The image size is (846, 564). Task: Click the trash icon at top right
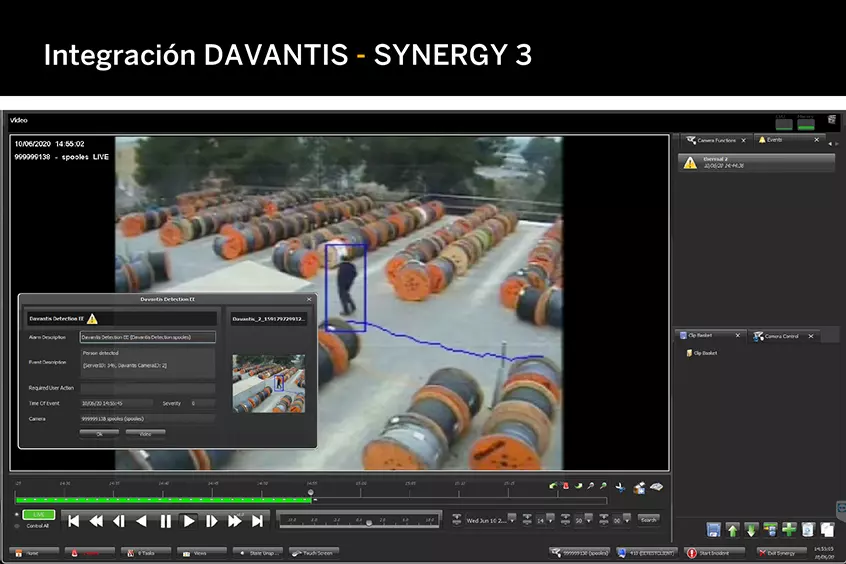(831, 119)
